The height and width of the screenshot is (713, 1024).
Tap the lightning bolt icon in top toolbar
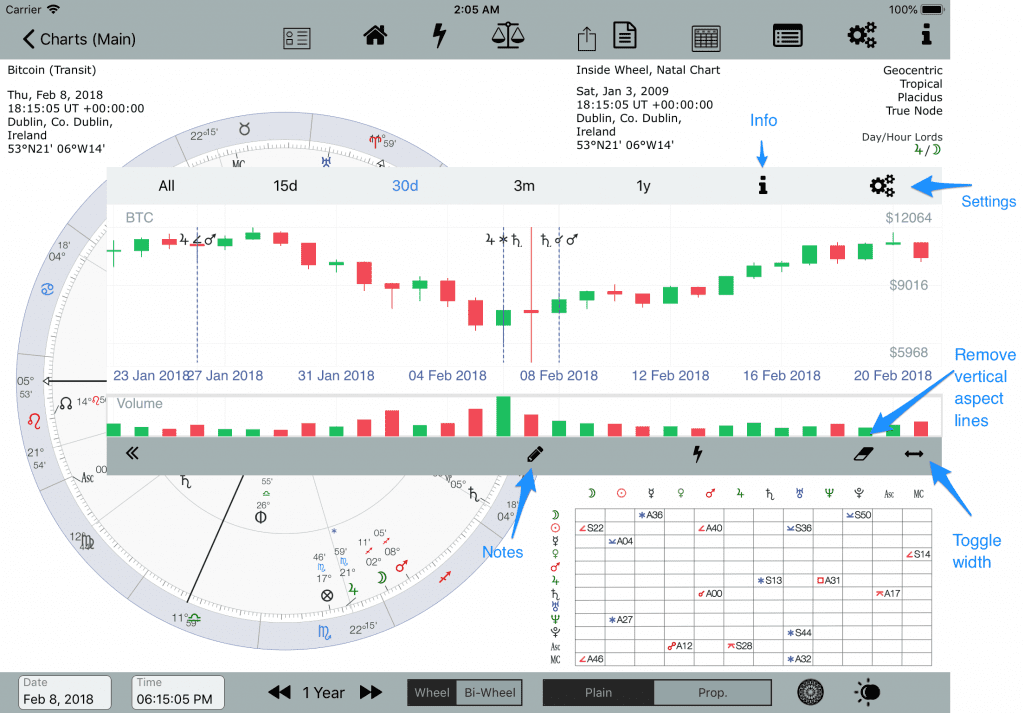(440, 35)
